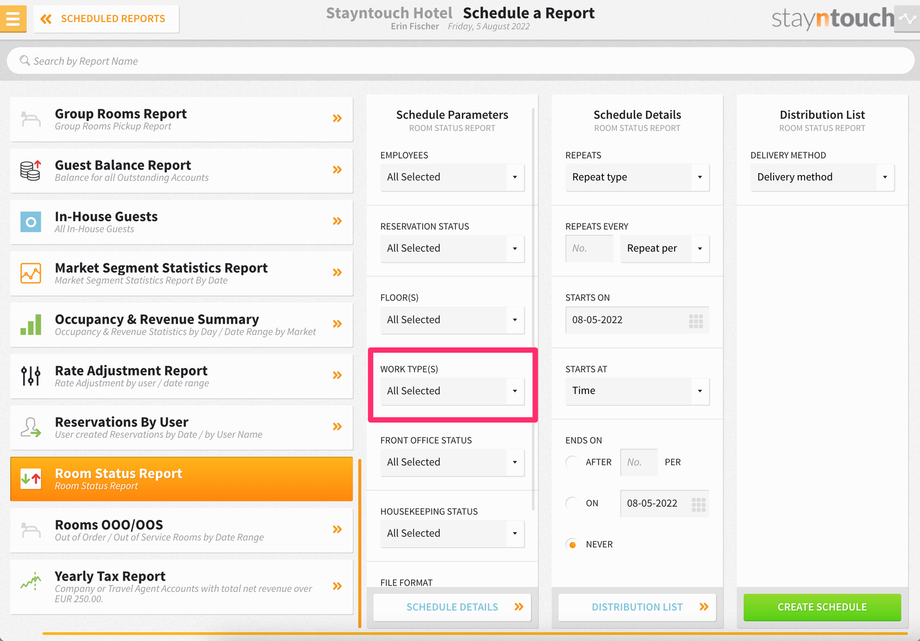Select the In-House Guests report item
Screen dimensions: 920x641
181,222
